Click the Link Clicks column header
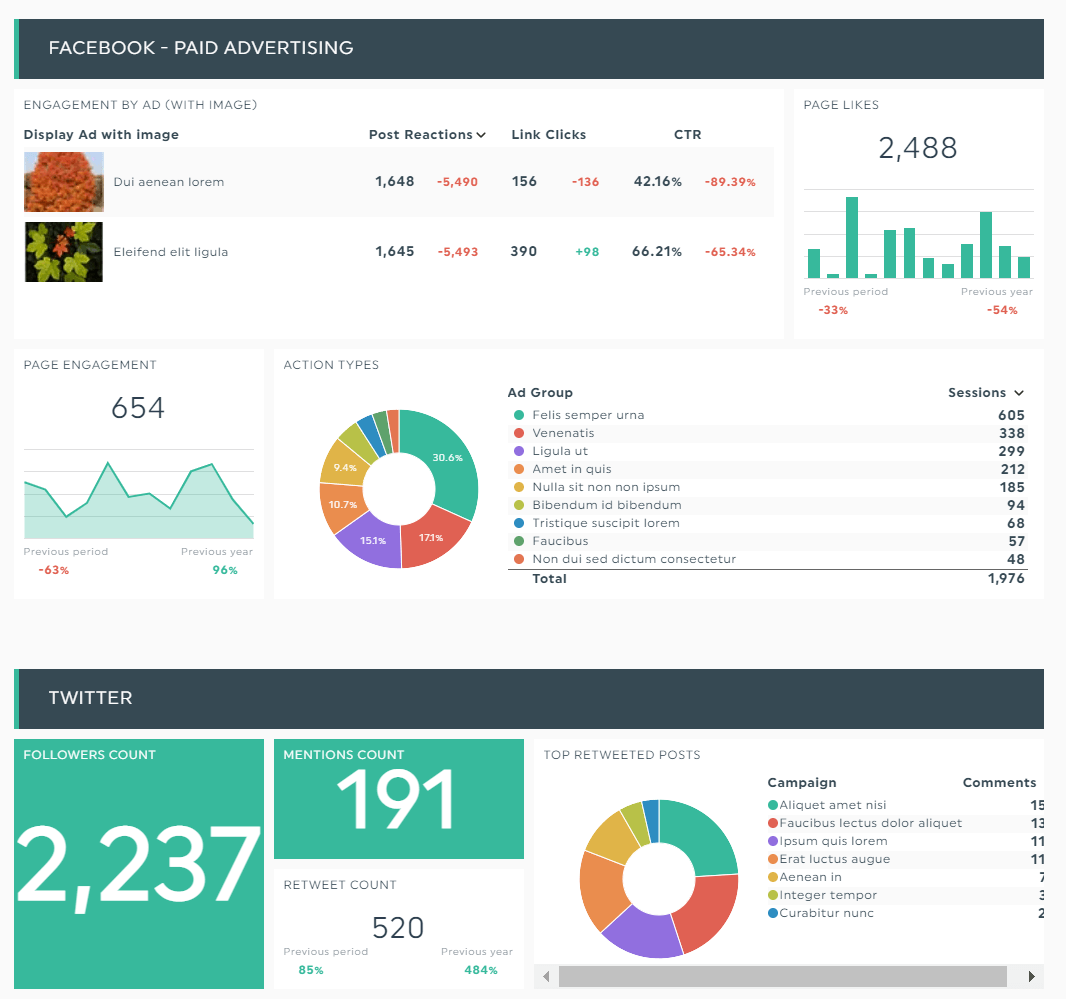The width and height of the screenshot is (1066, 999). coord(549,135)
